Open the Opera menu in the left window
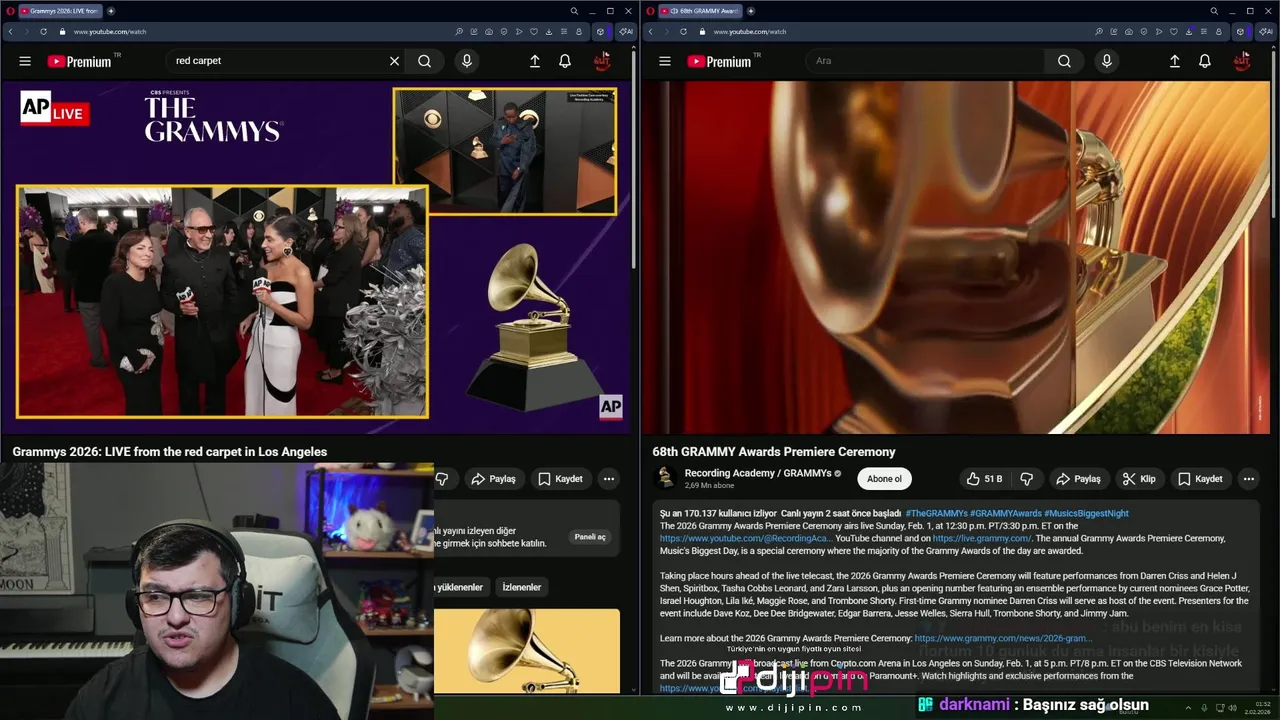Screen dimensions: 1280x720 tap(9, 11)
